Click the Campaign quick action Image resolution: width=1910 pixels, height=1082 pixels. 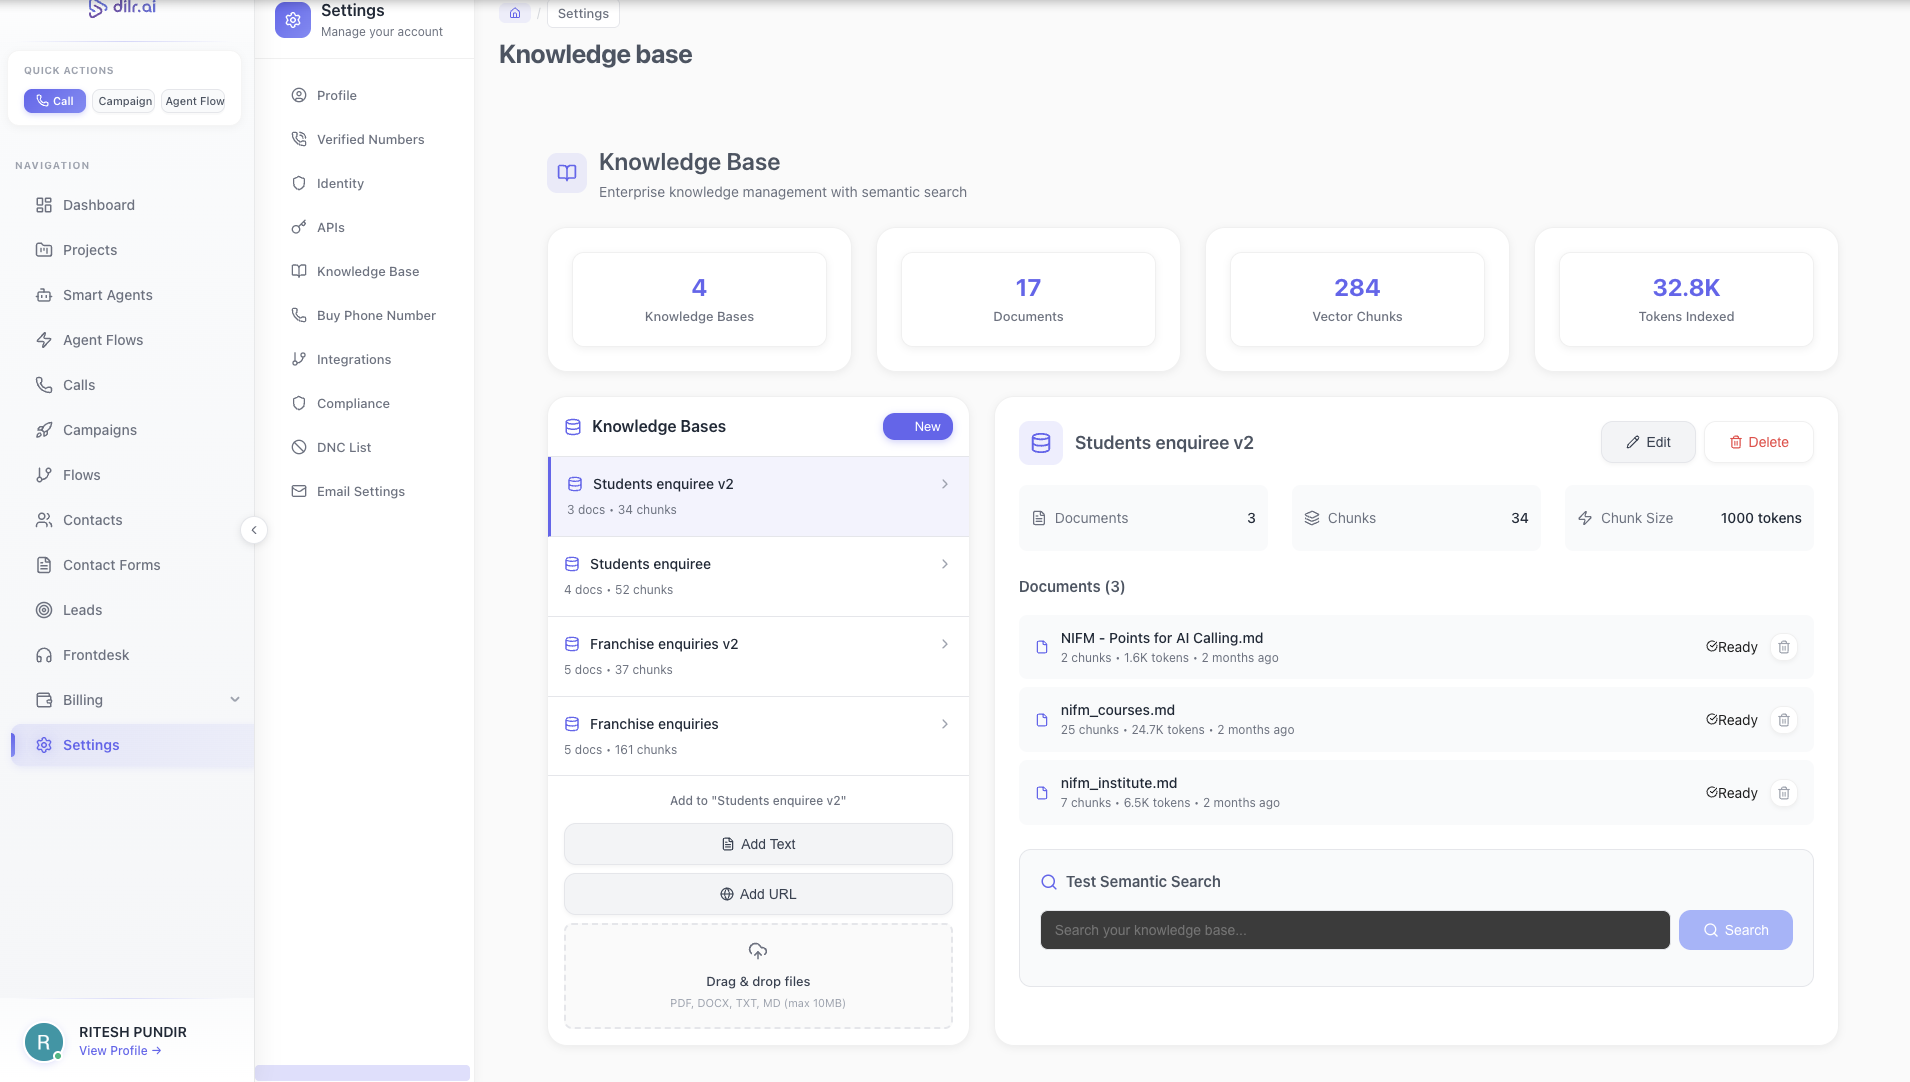pos(125,101)
